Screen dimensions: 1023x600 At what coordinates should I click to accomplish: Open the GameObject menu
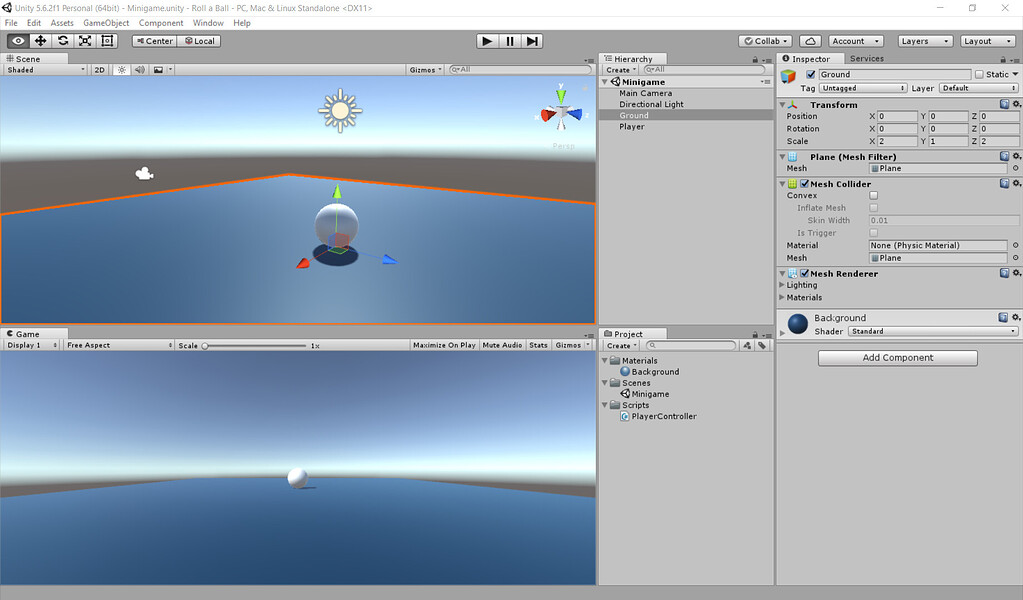click(105, 22)
